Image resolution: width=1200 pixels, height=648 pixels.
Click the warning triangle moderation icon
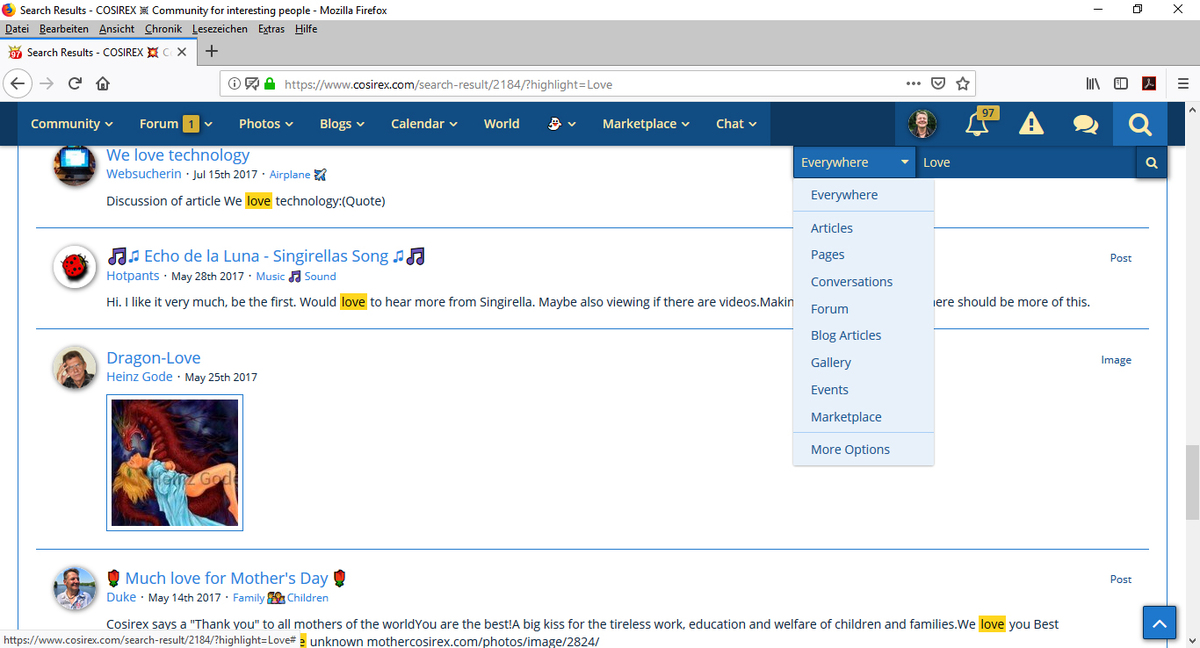pos(1031,124)
